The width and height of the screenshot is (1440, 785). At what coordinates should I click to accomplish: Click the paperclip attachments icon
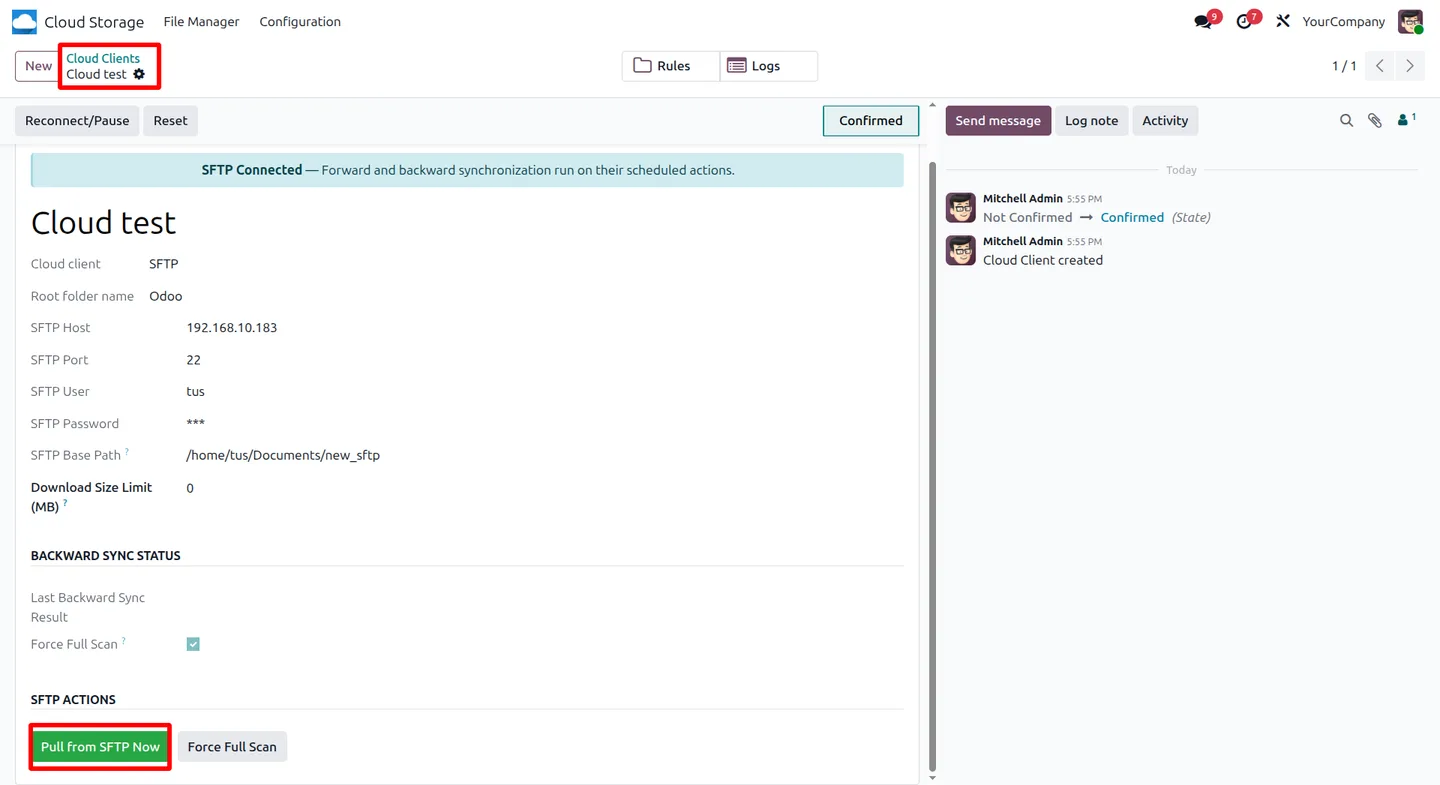click(1375, 121)
